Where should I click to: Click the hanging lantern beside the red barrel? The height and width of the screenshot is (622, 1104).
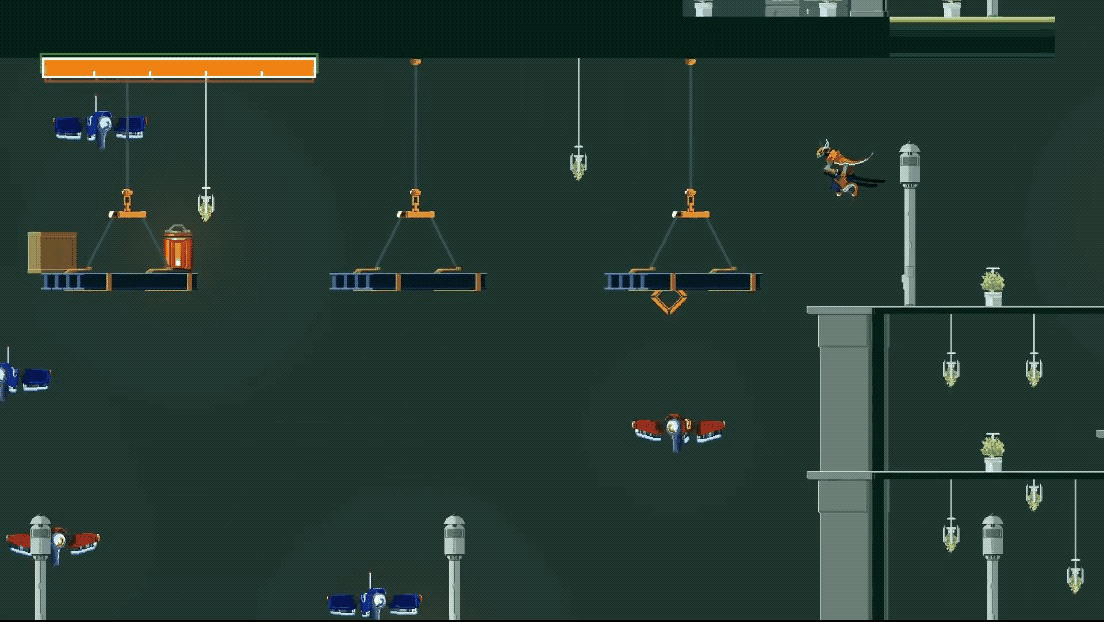coord(206,205)
